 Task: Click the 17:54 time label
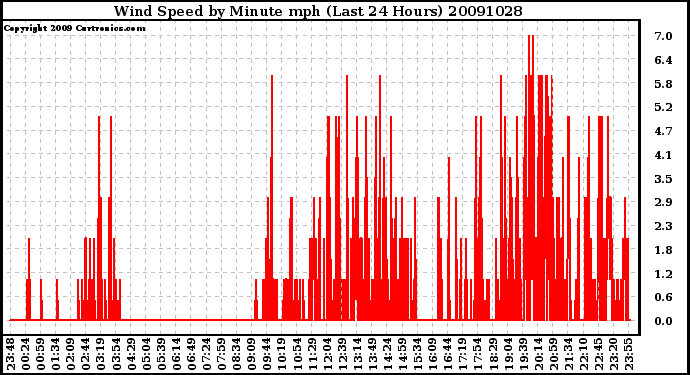tap(478, 354)
